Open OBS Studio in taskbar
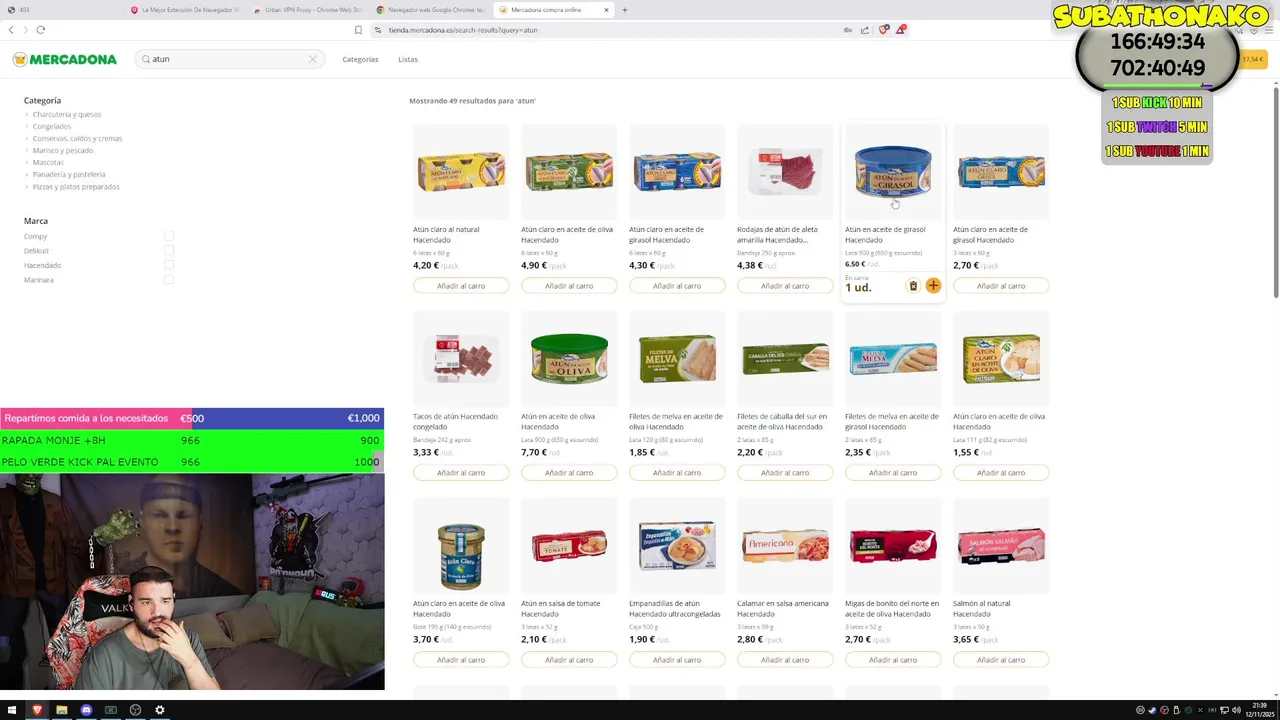1280x720 pixels. 135,710
